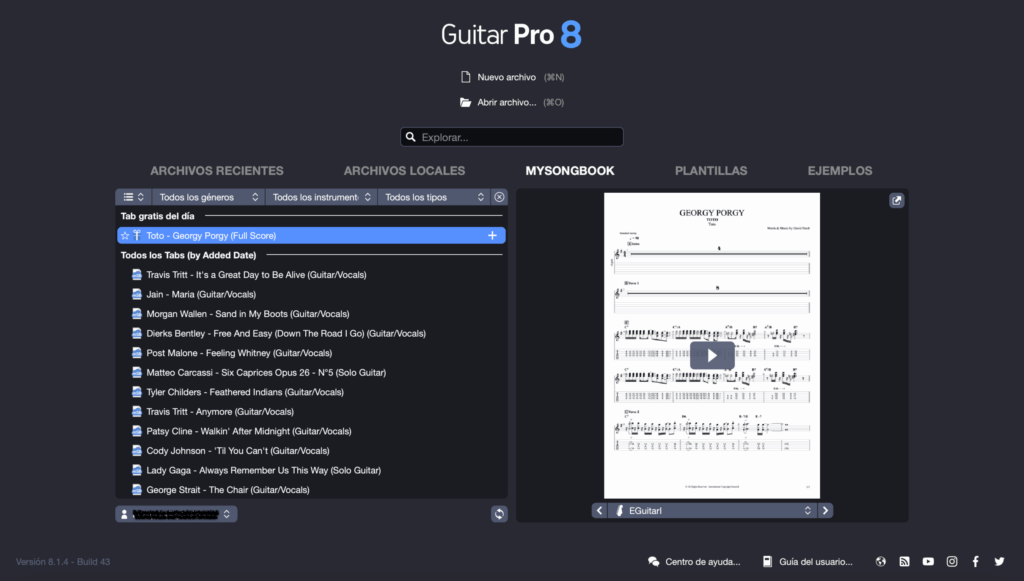Open preview in external window icon
Screen dimensions: 1024x581
(897, 200)
